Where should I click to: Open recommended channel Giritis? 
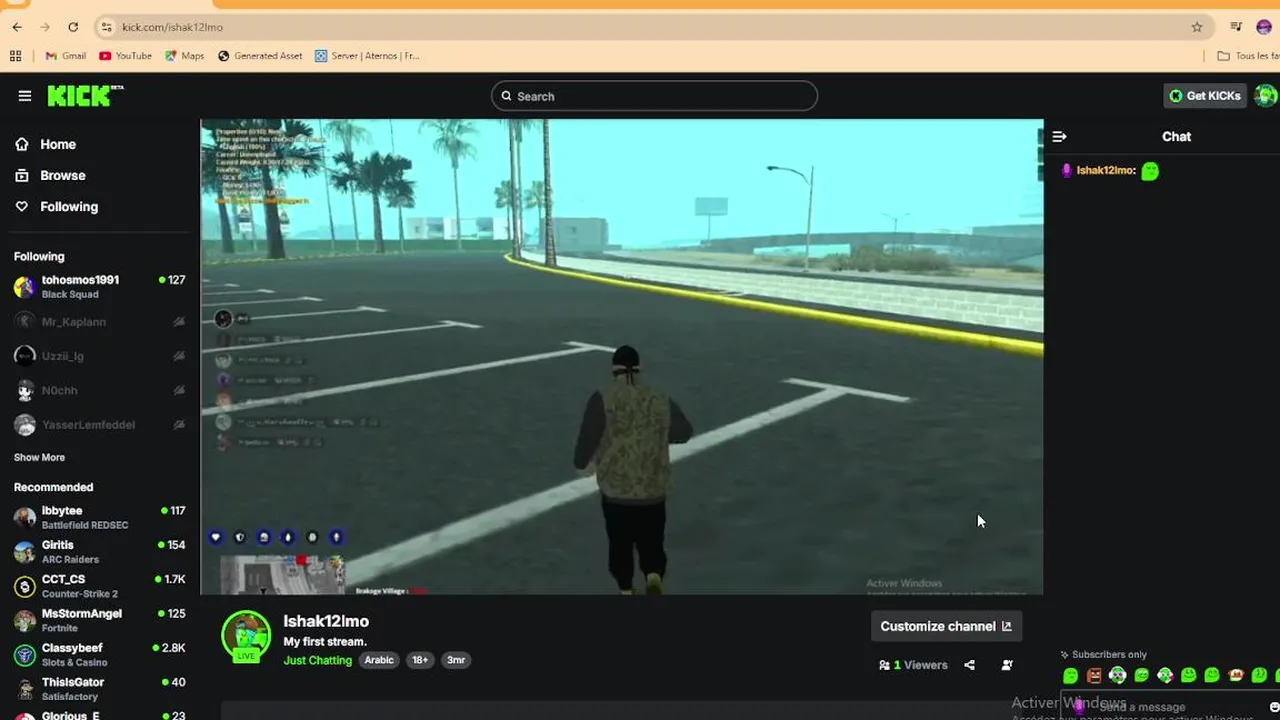point(100,552)
